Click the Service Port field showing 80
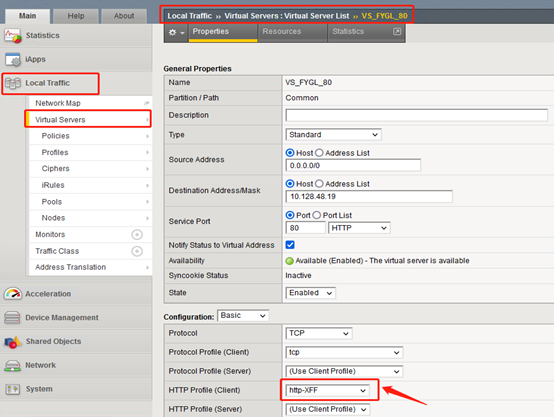Screen dimensions: 554x417 [305, 228]
